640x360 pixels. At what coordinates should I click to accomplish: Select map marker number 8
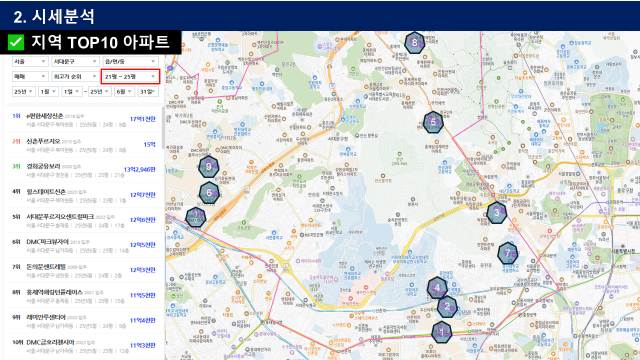coord(414,42)
